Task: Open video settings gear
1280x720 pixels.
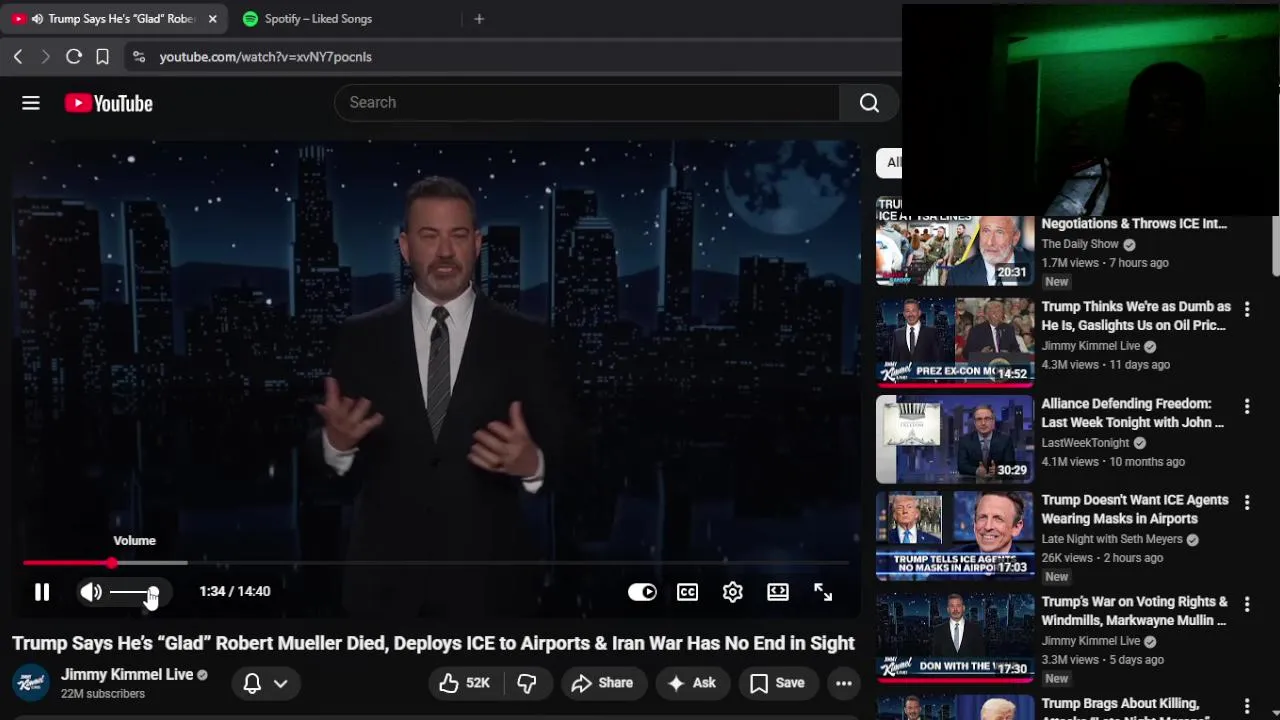Action: click(x=733, y=592)
